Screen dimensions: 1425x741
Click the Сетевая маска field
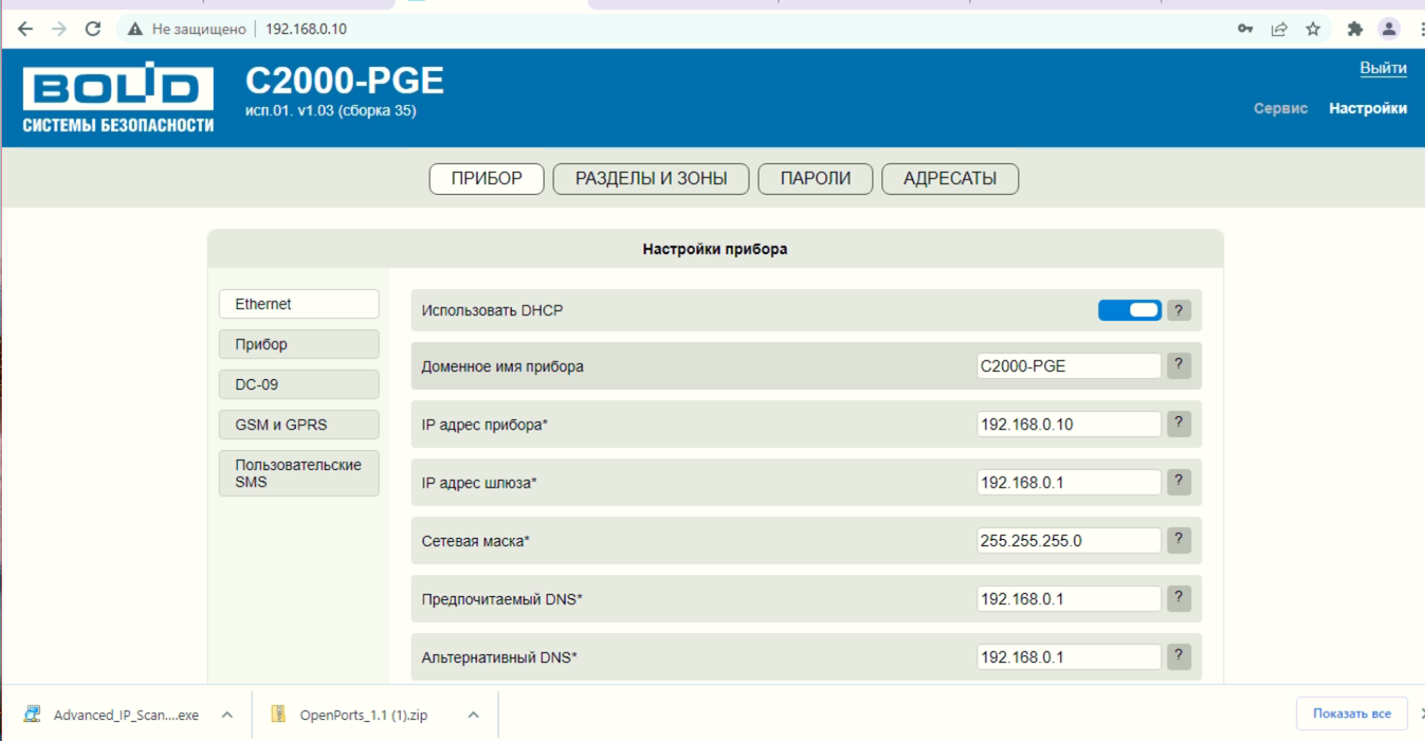tap(1069, 540)
